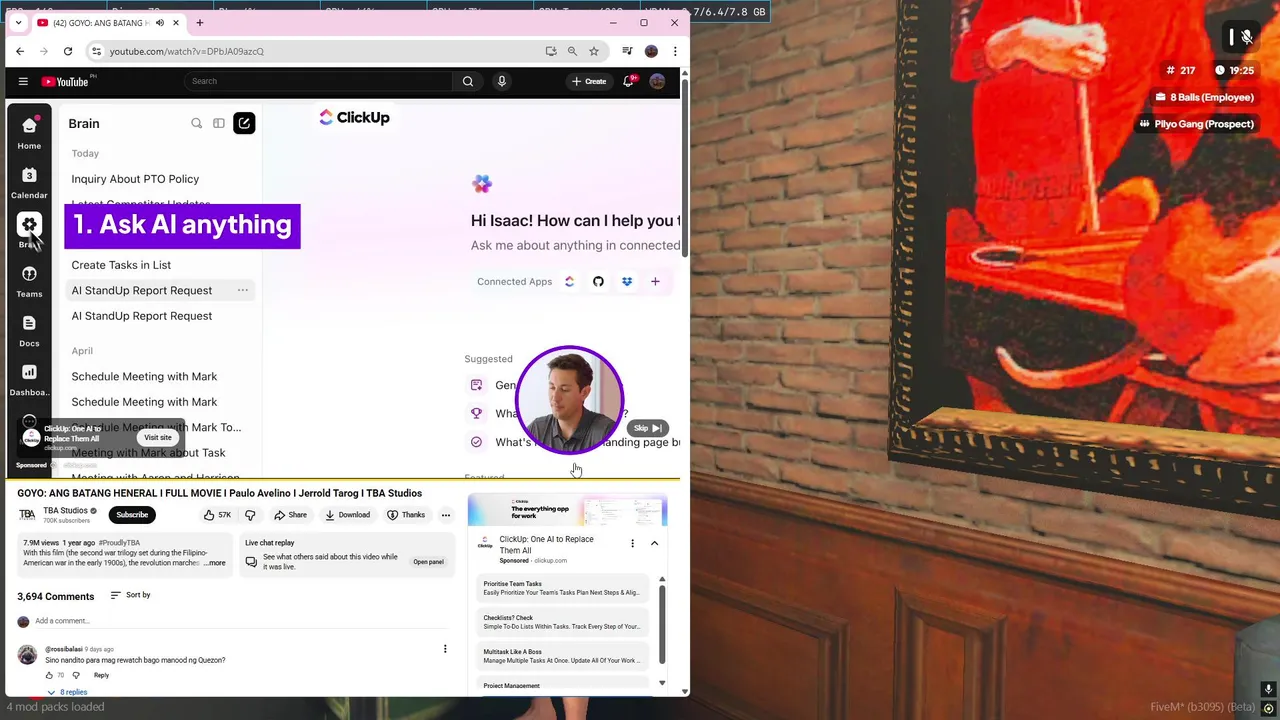Click the Add a comment field

click(x=240, y=621)
